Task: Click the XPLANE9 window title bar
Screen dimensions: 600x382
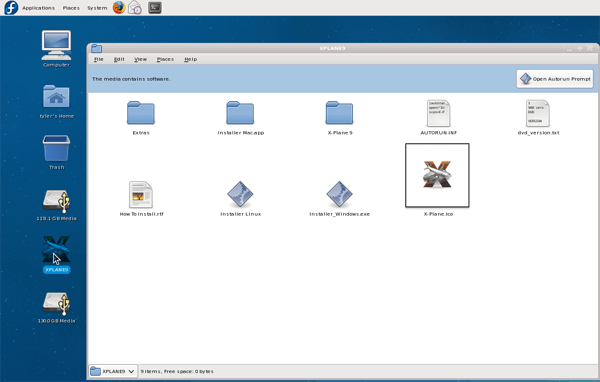Action: tap(332, 48)
